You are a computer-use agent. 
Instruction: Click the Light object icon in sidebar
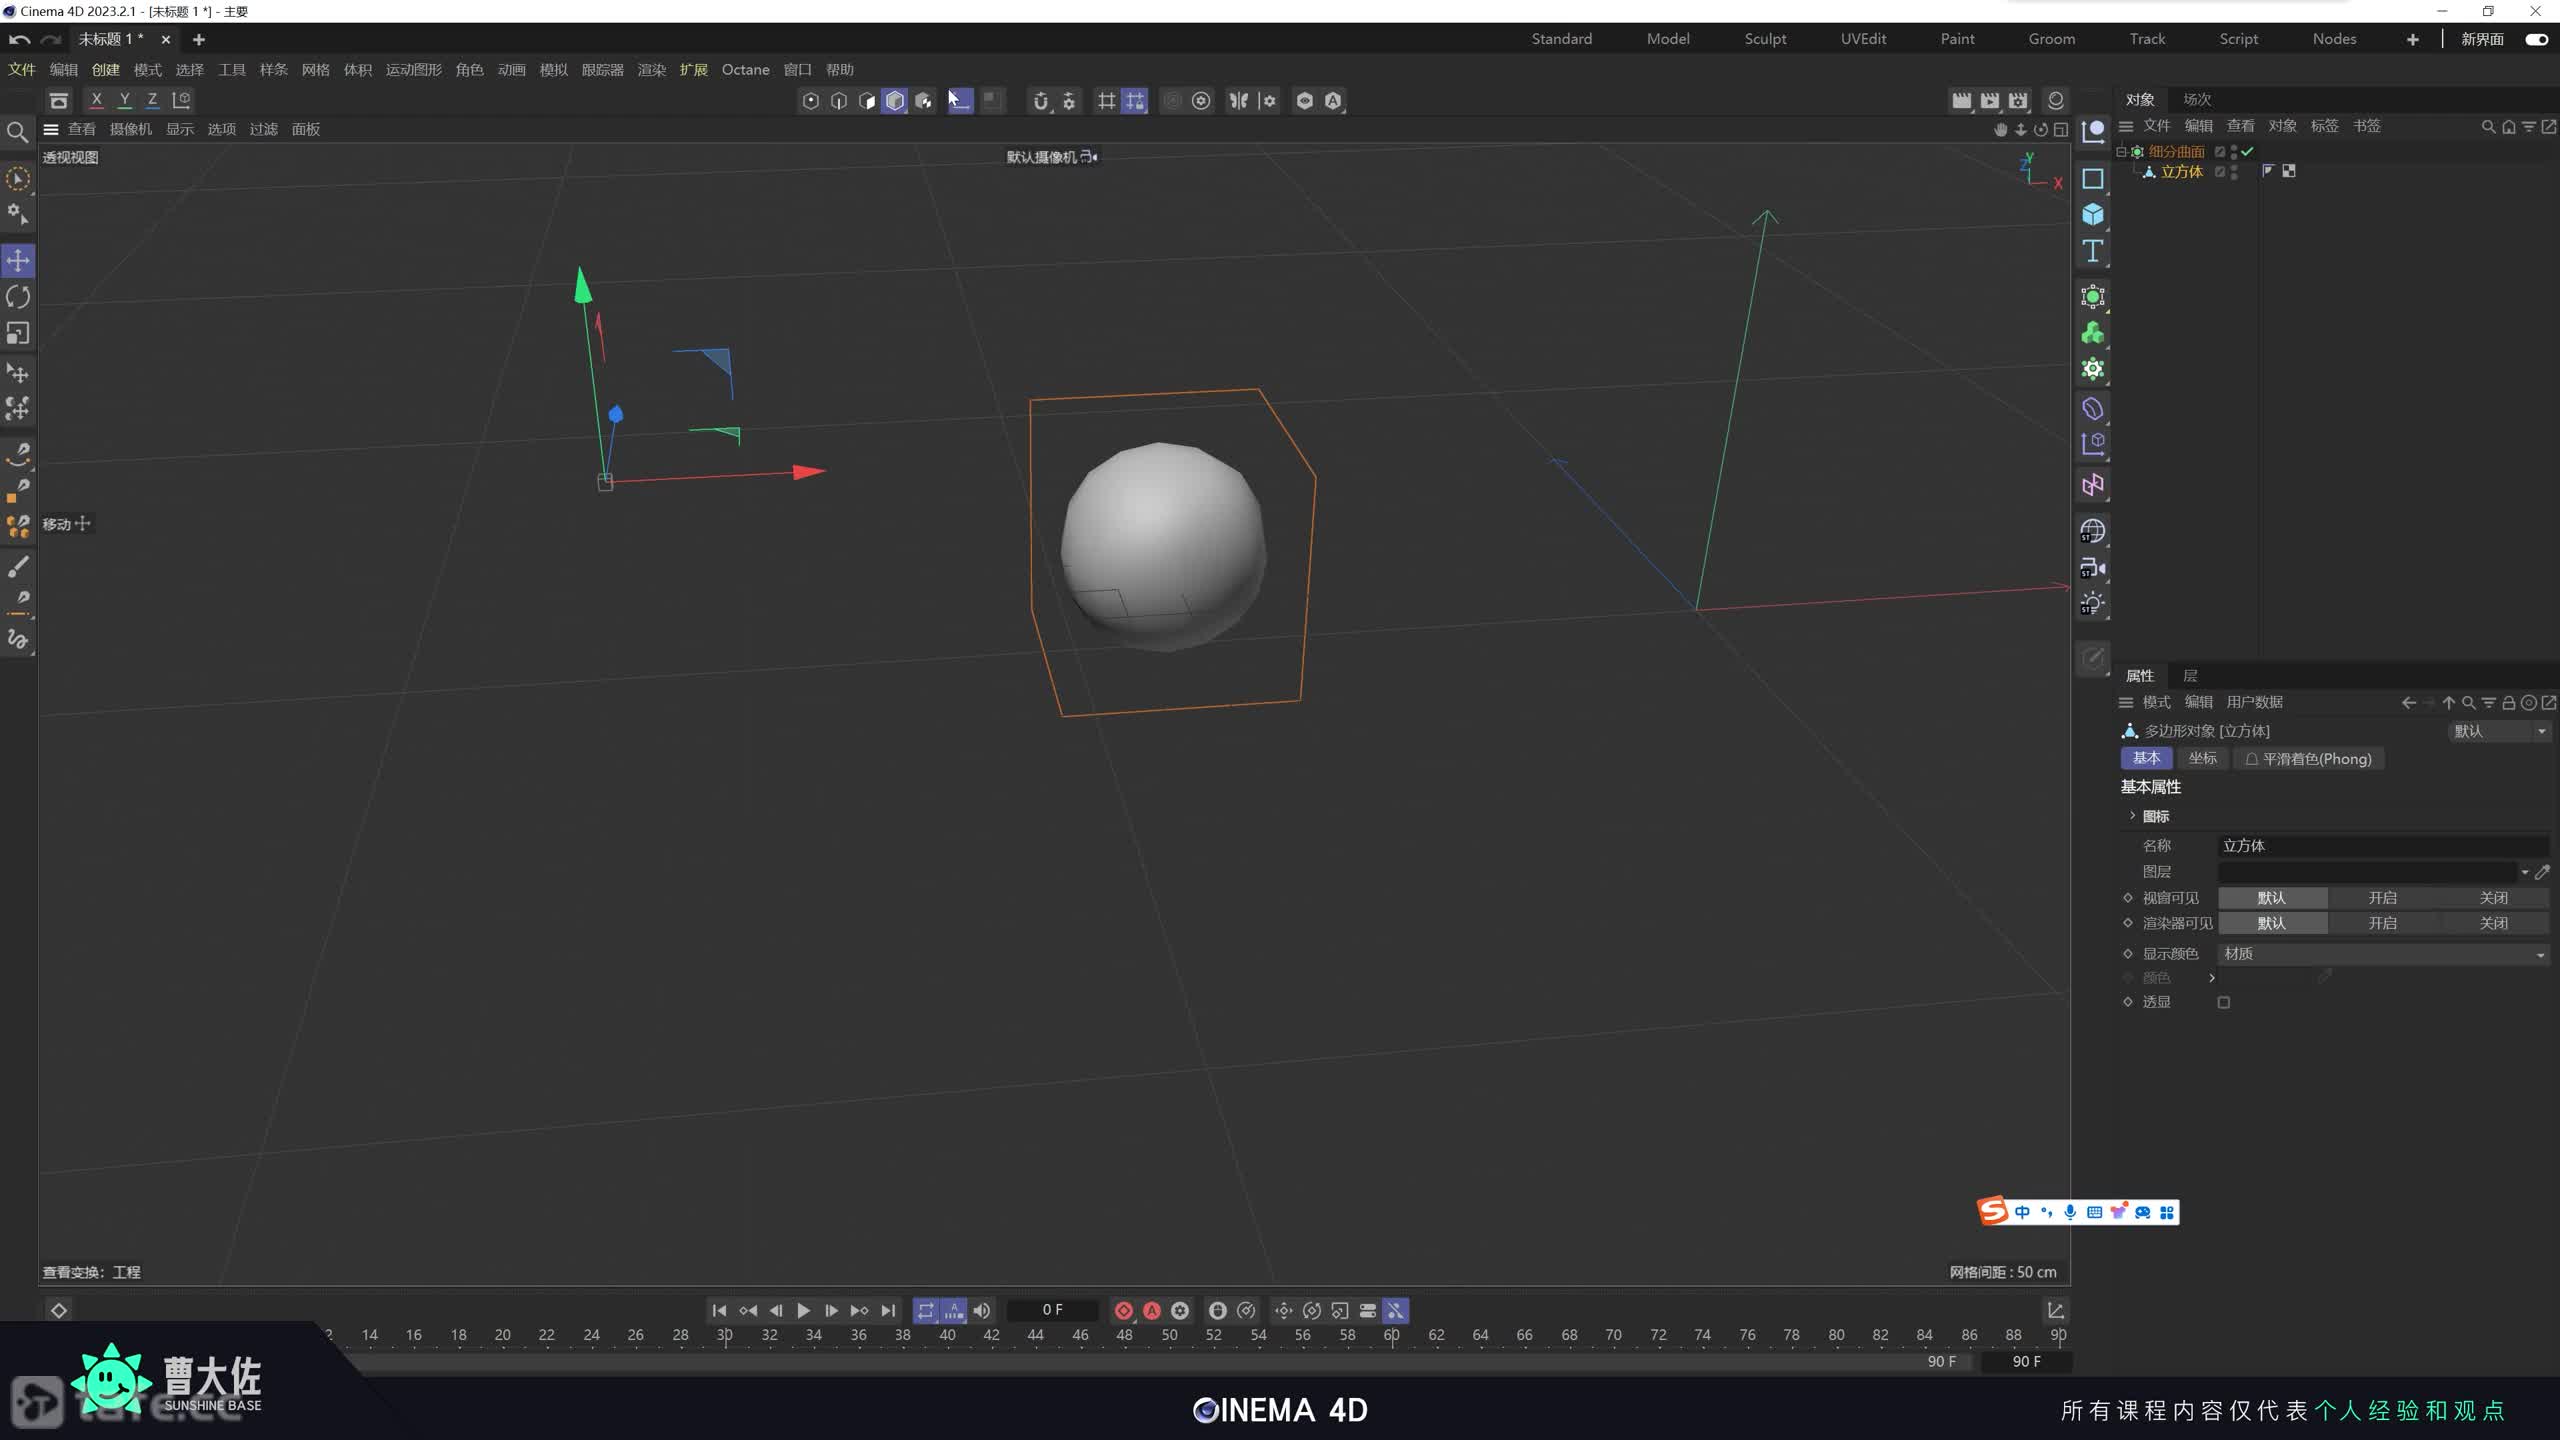[2092, 604]
